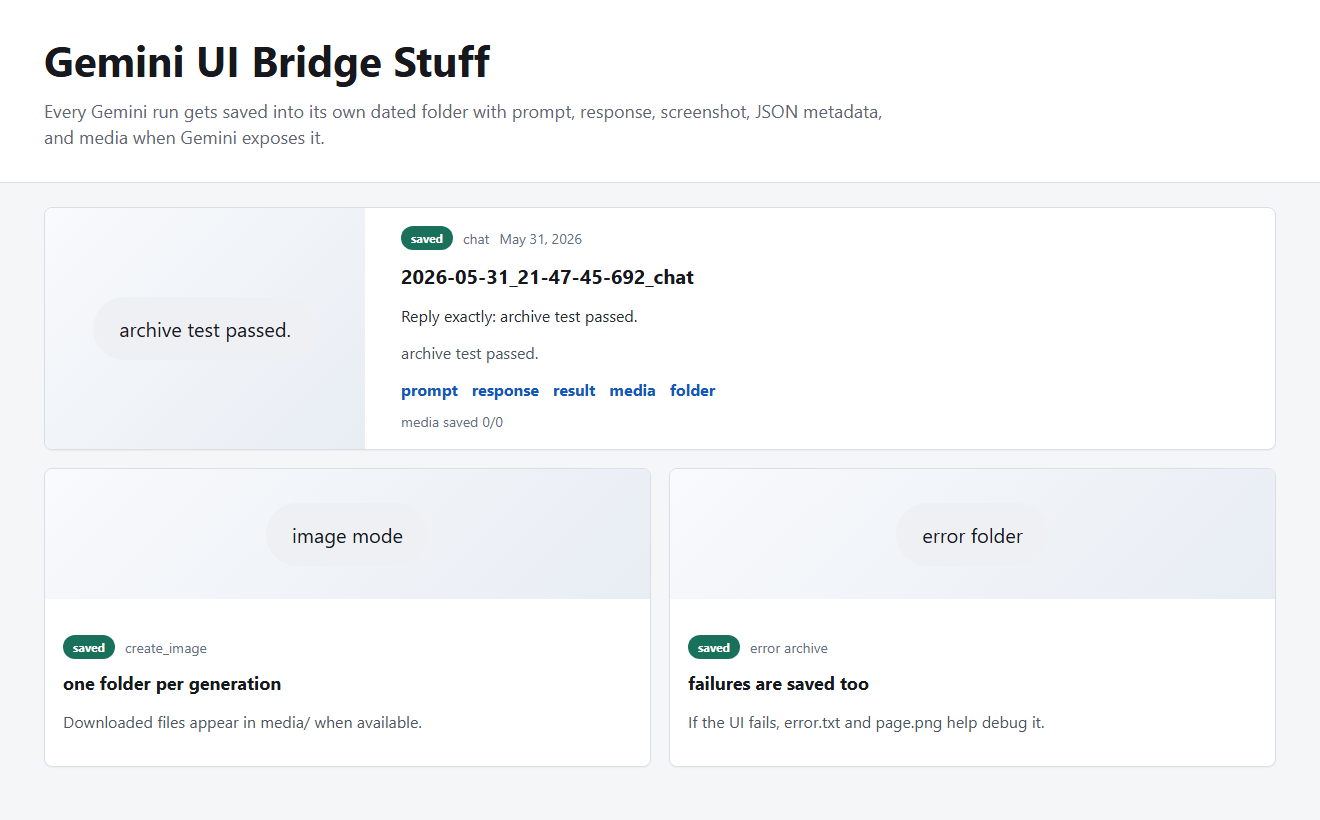Image resolution: width=1320 pixels, height=820 pixels.
Task: Open the response link
Action: click(x=505, y=391)
